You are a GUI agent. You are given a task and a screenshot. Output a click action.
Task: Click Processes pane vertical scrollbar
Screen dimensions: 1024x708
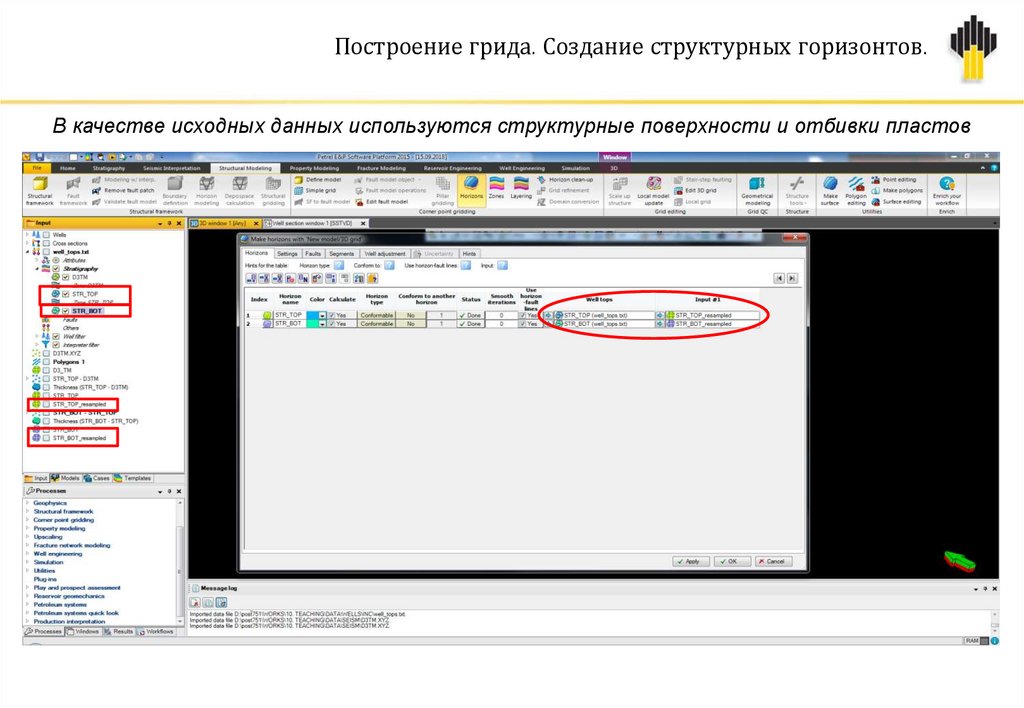pyautogui.click(x=180, y=562)
